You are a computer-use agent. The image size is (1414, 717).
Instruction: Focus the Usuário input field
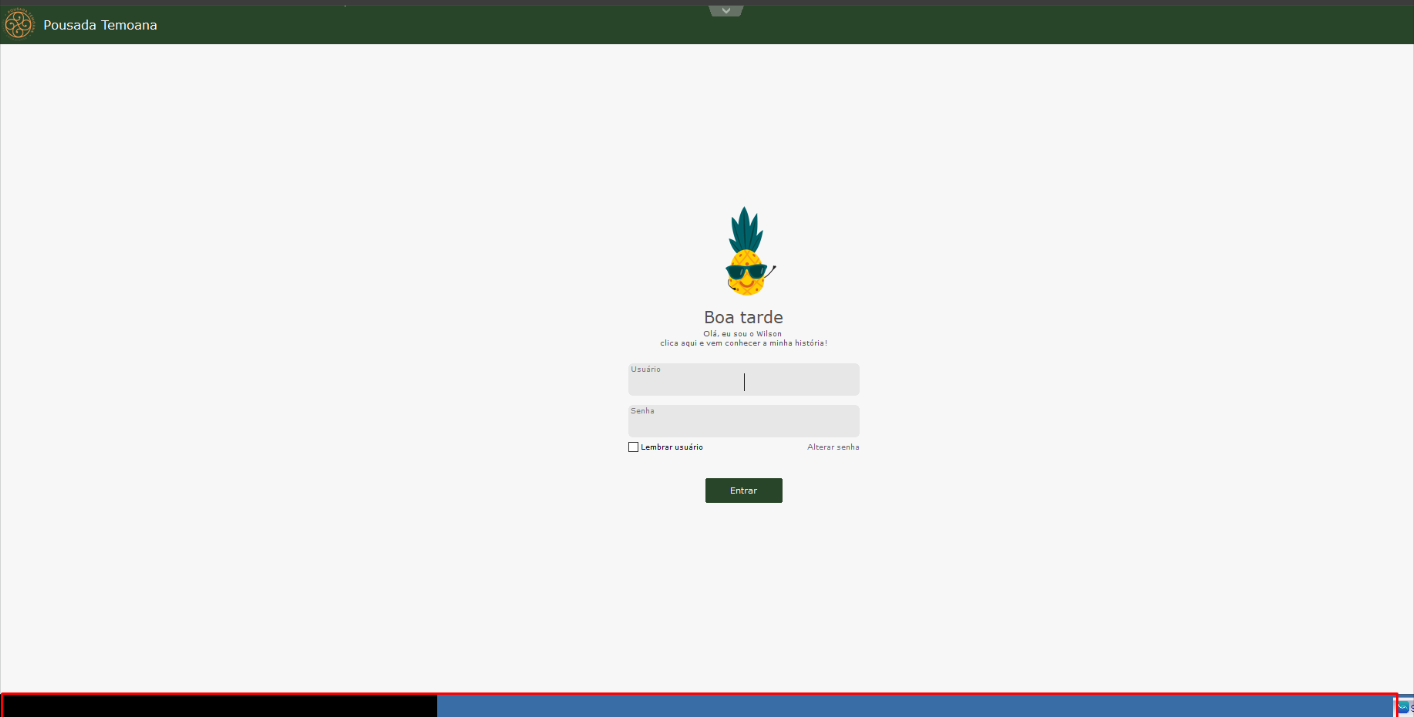tap(743, 382)
